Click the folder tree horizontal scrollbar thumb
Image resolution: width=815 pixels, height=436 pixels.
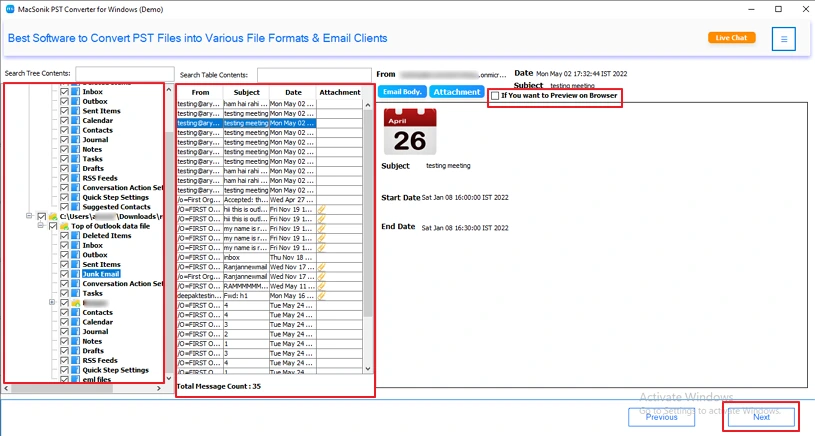(62, 388)
